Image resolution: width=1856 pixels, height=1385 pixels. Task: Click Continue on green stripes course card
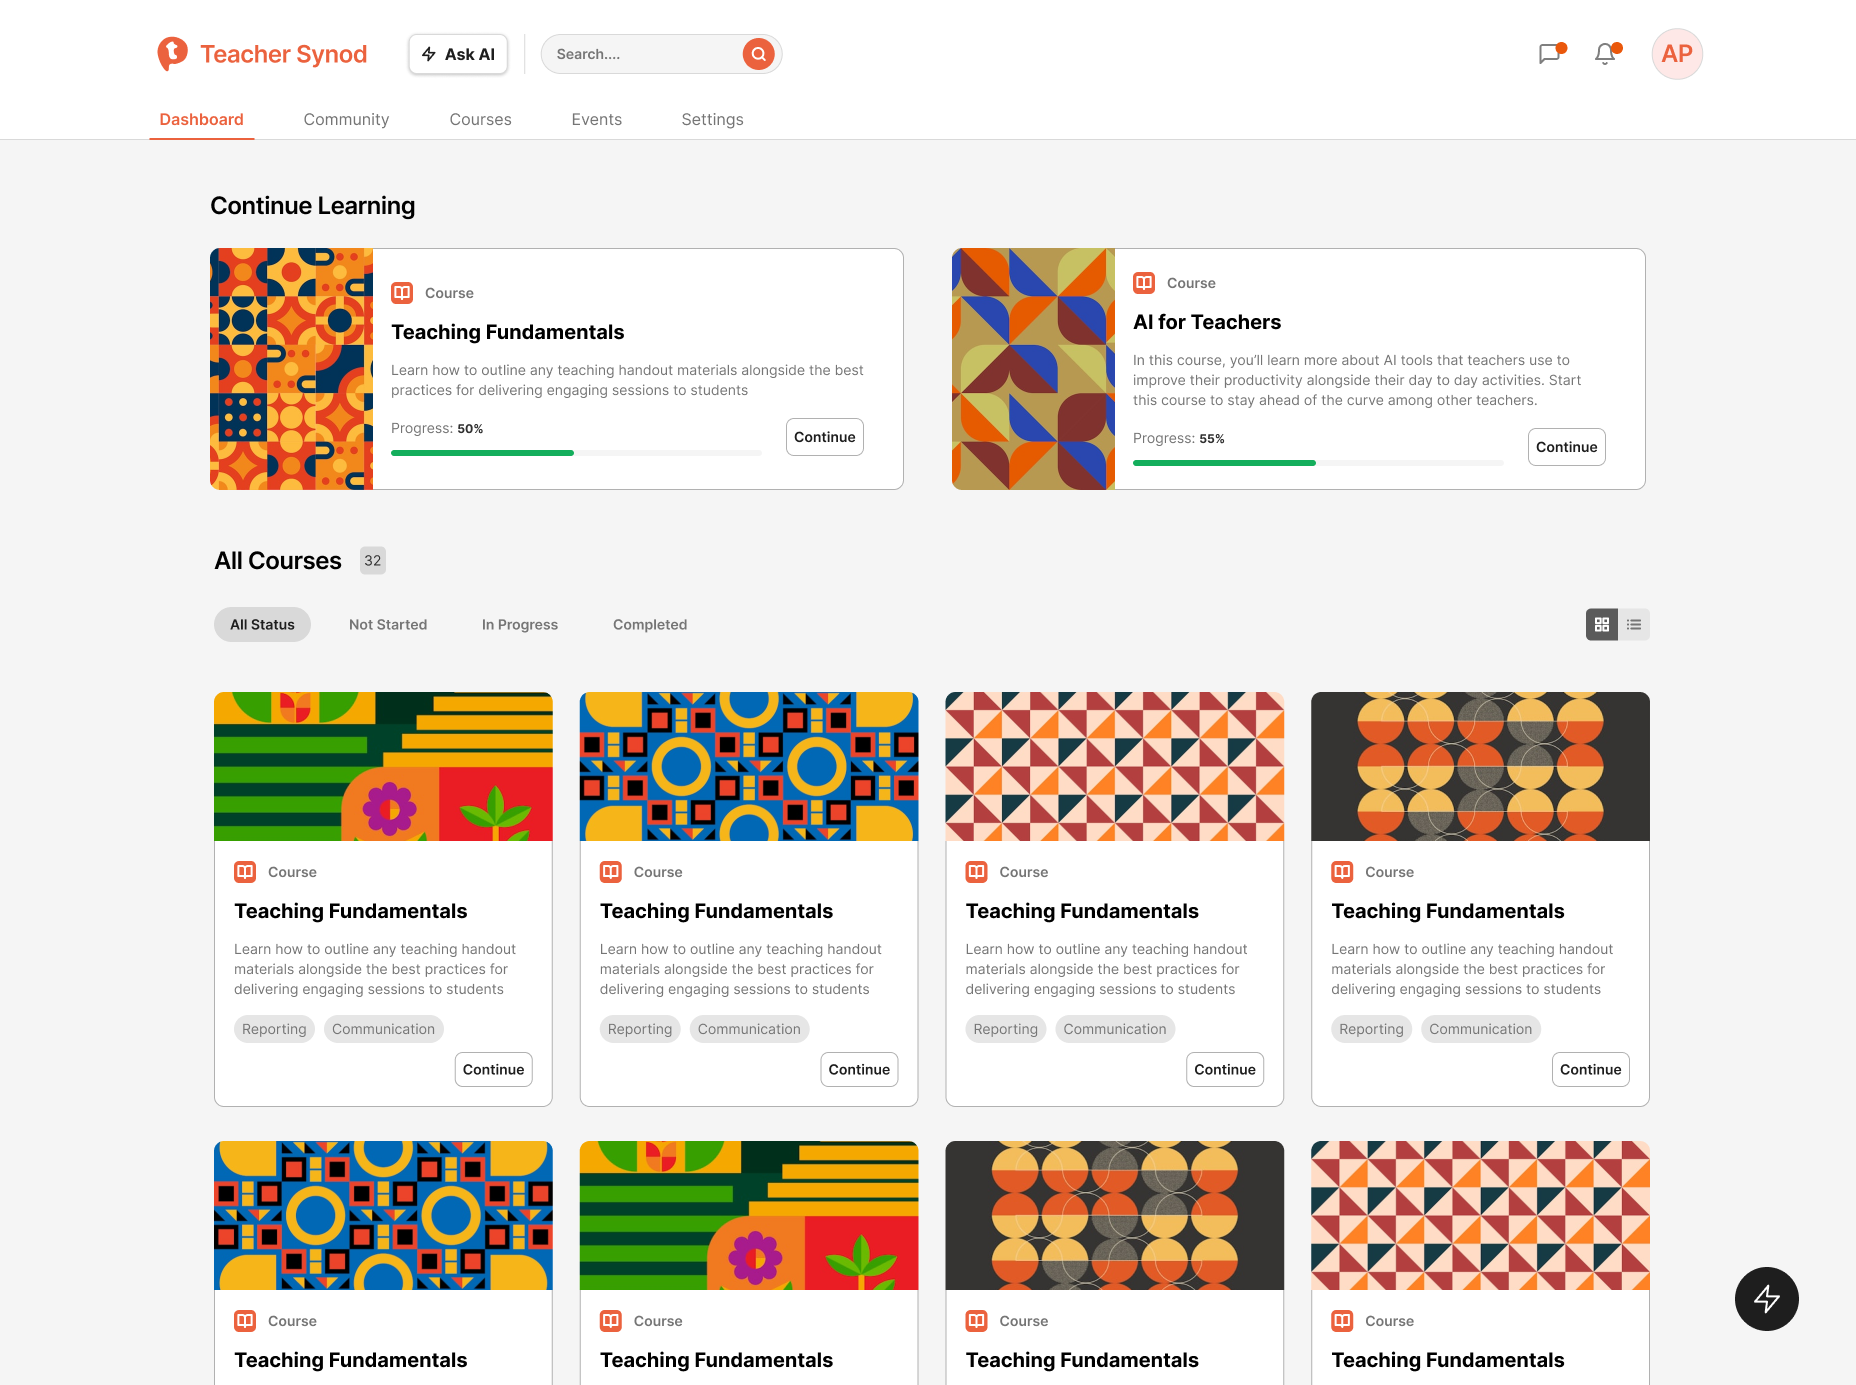tap(494, 1069)
